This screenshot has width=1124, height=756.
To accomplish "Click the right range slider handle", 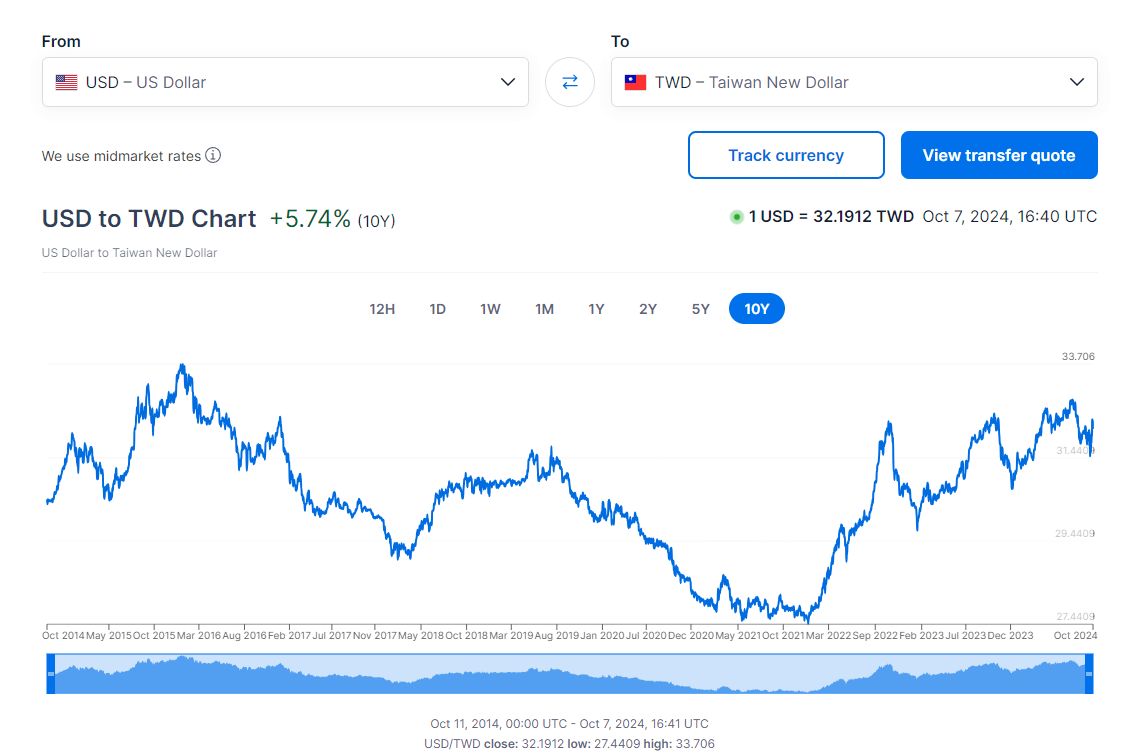I will coord(1089,673).
